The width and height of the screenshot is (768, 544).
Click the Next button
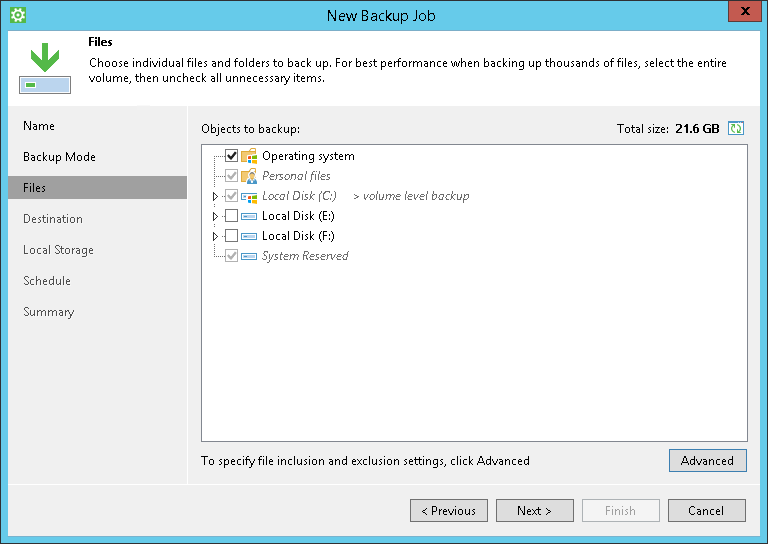click(x=534, y=511)
